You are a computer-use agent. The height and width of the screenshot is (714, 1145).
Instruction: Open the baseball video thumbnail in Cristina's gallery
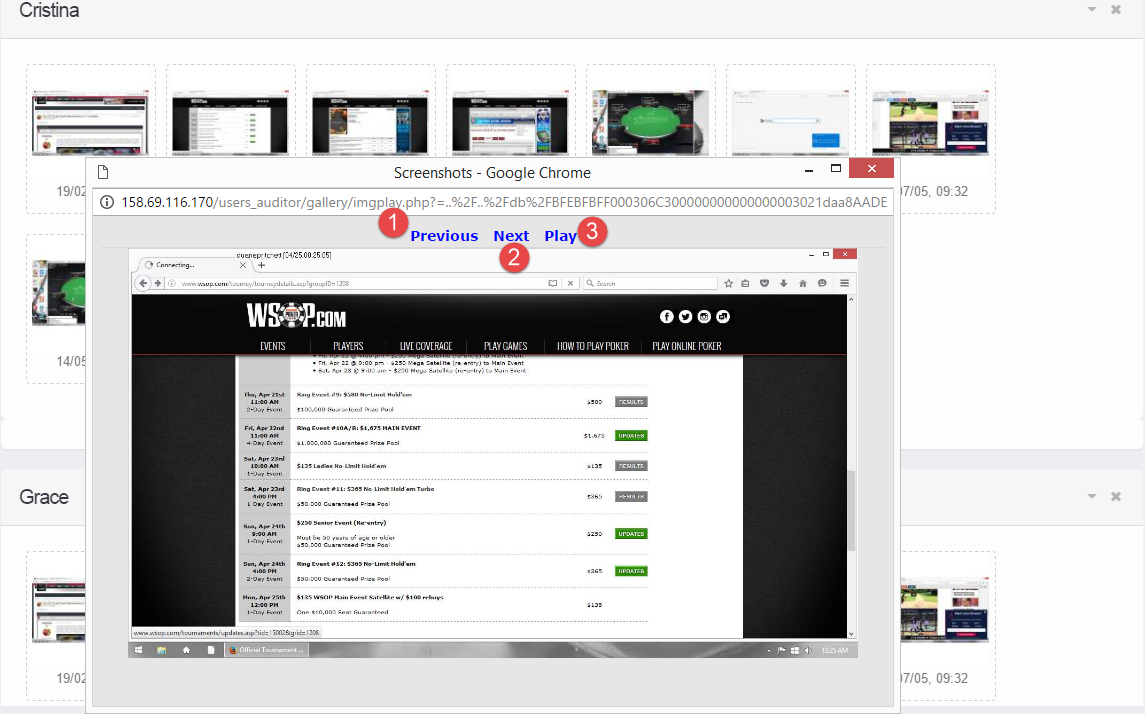point(931,123)
